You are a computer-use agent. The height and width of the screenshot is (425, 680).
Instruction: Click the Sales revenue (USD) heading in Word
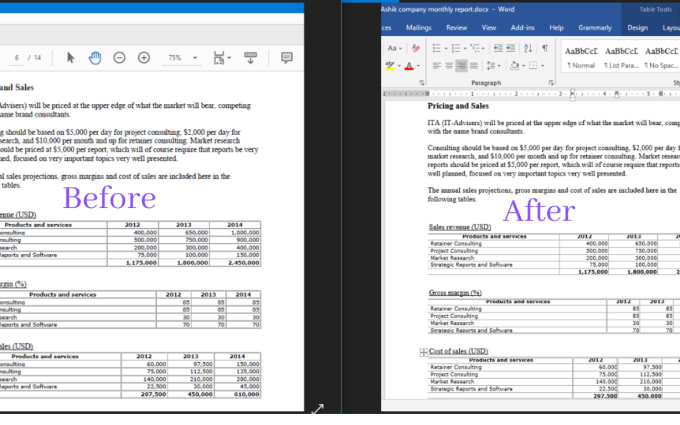pyautogui.click(x=460, y=227)
